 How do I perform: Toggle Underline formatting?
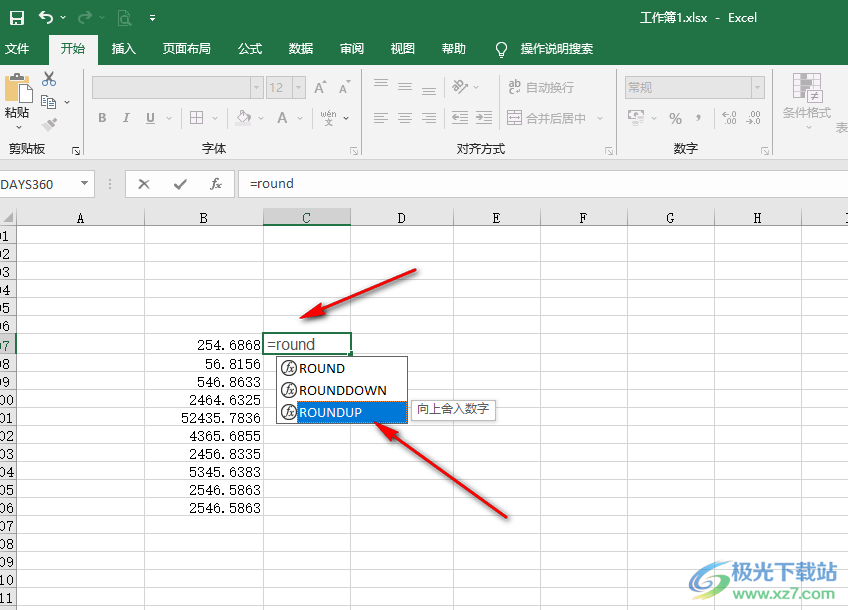point(150,118)
